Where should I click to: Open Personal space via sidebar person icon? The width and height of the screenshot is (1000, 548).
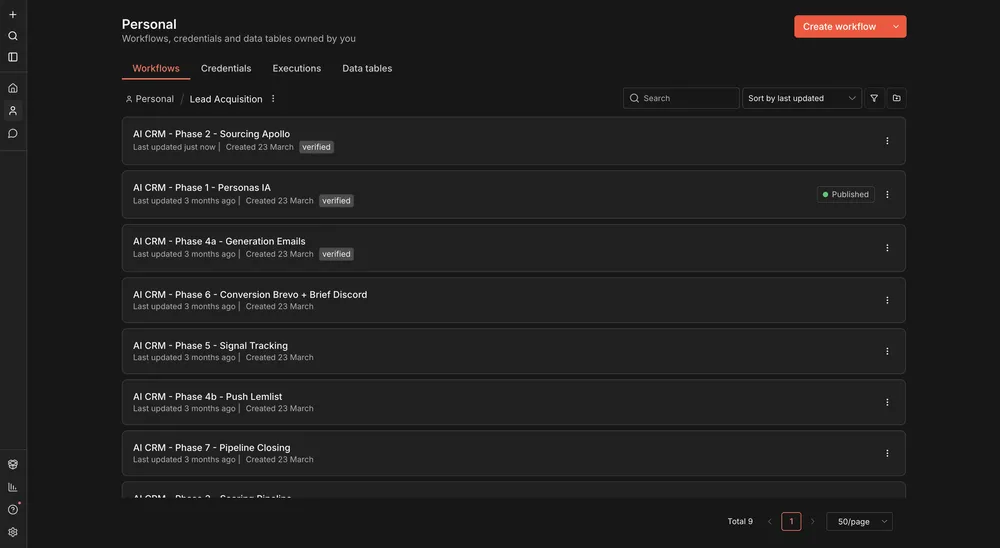[13, 110]
